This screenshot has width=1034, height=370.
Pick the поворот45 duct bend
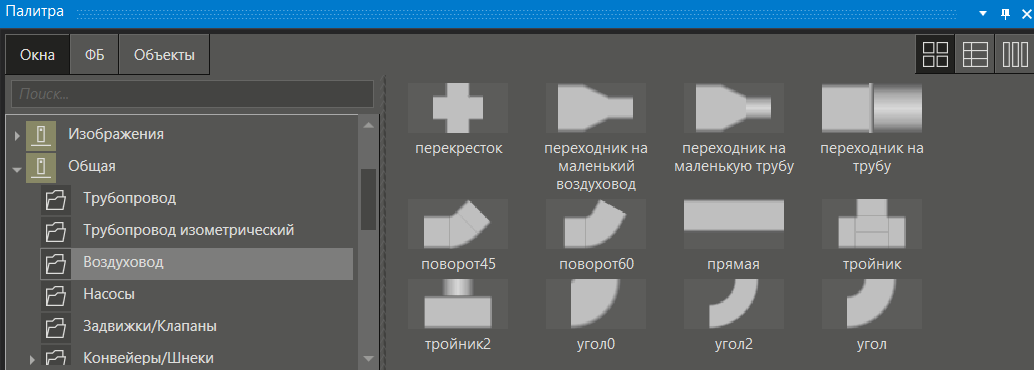click(458, 224)
